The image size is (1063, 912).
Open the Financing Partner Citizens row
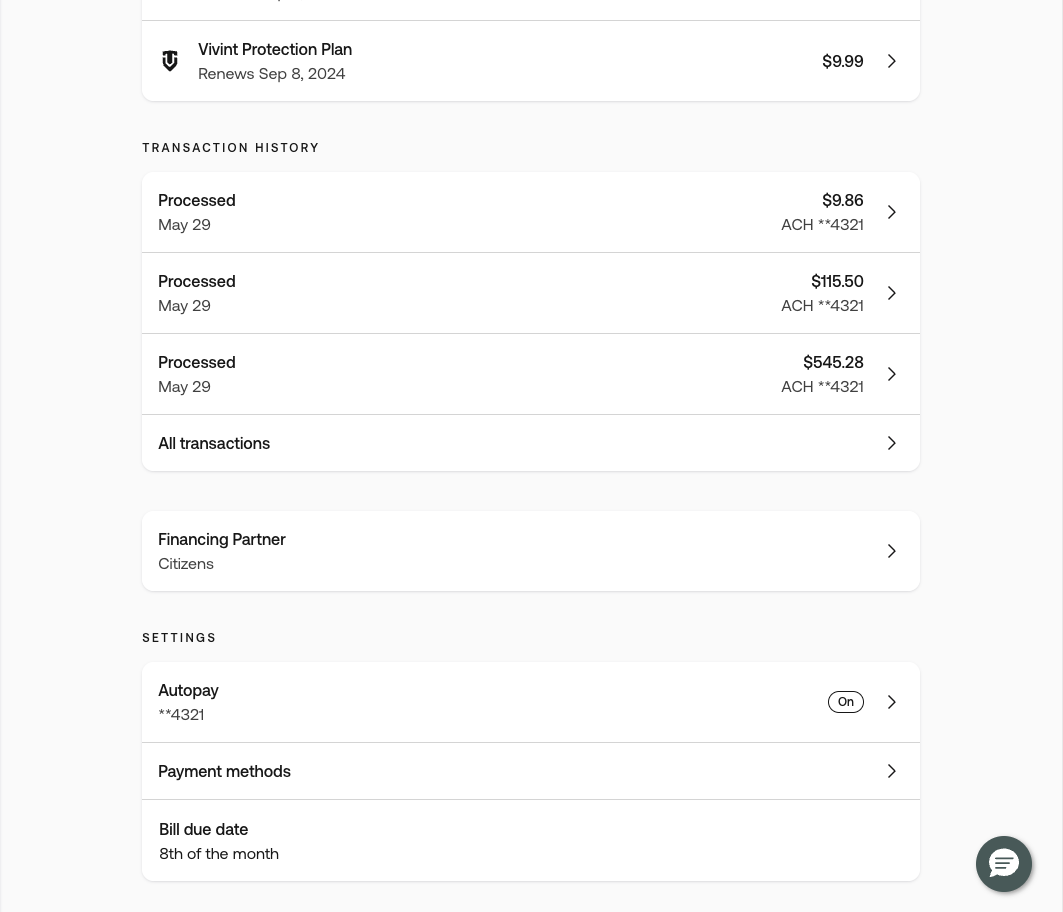point(531,551)
